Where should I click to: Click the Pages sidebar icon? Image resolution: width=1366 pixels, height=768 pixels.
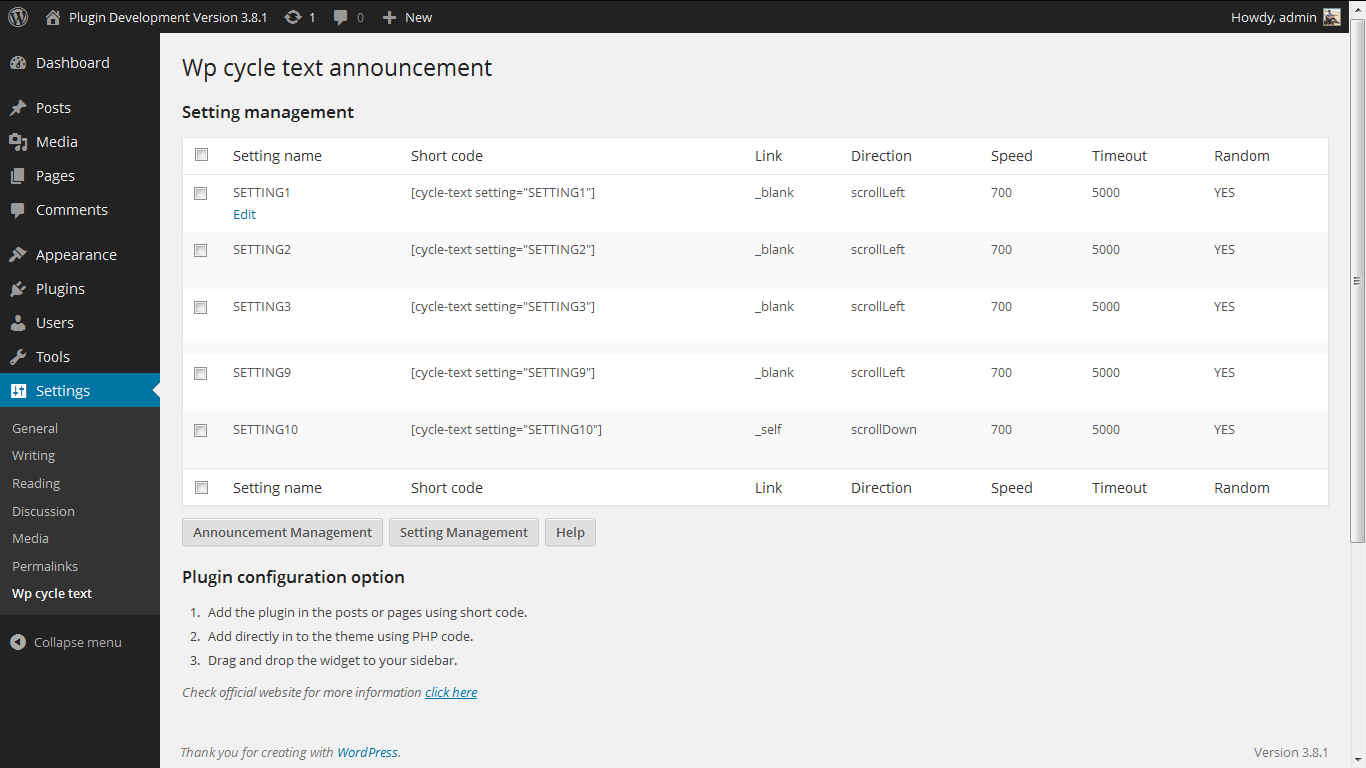pos(18,176)
